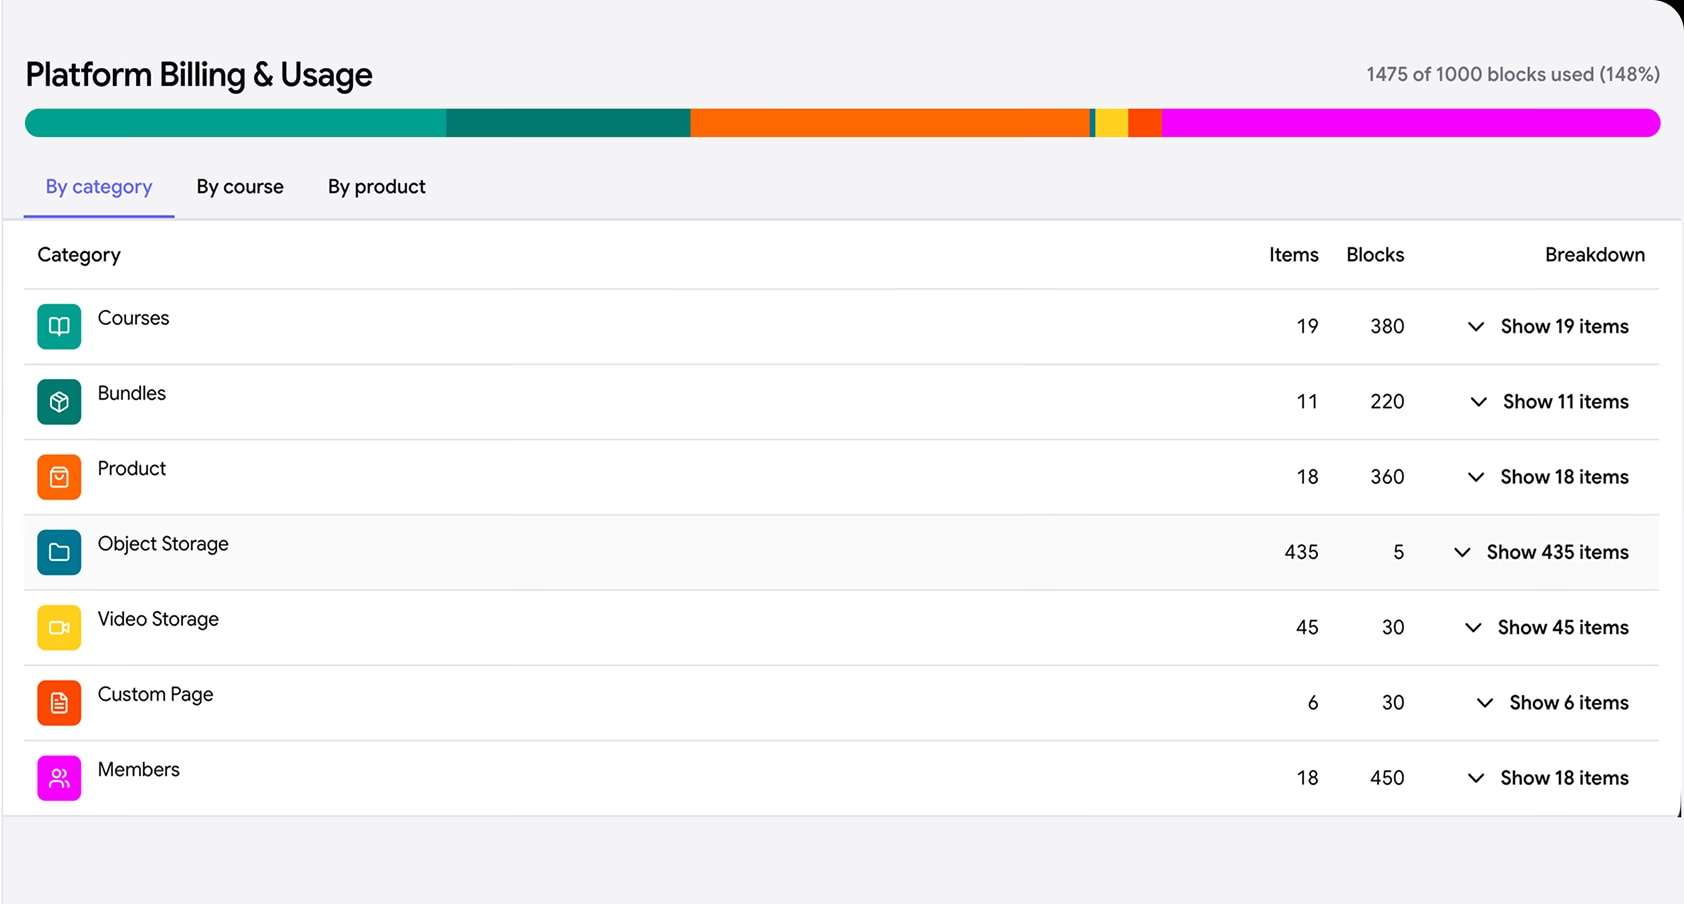
Task: Click the orange Product bag icon
Action: click(x=59, y=477)
